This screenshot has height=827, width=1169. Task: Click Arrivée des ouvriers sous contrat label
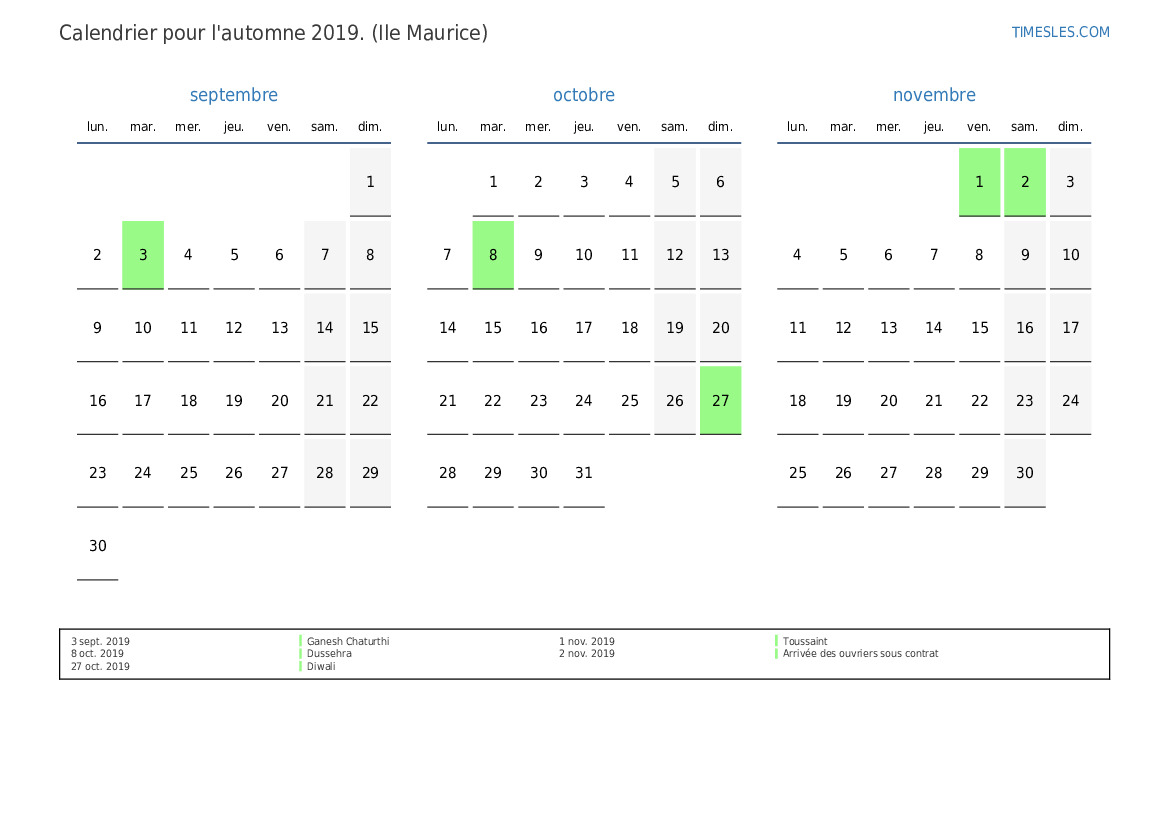(860, 654)
